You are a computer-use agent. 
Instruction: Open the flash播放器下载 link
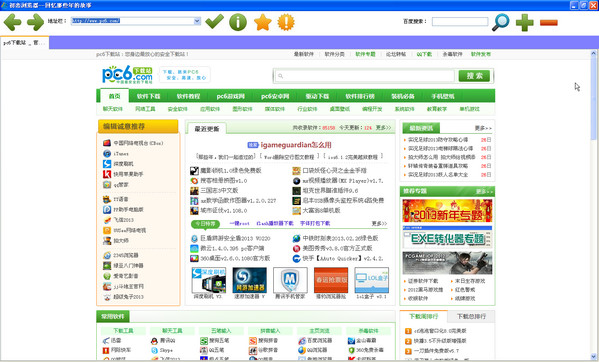click(275, 223)
